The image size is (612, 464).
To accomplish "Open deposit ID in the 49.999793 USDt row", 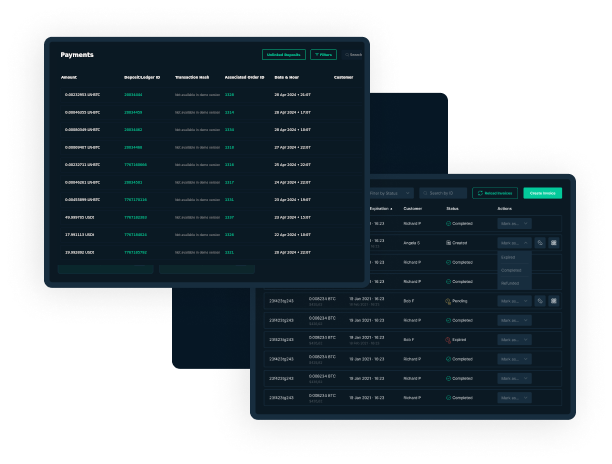I will click(135, 217).
